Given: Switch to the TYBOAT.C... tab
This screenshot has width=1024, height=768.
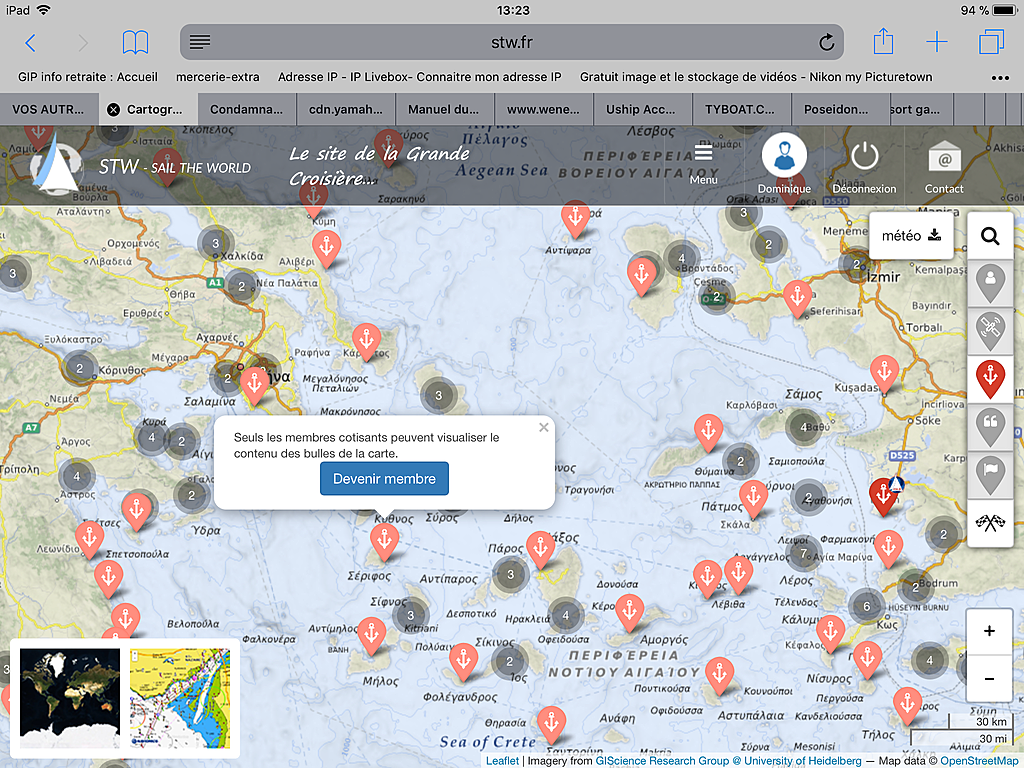Looking at the screenshot, I should [x=741, y=110].
